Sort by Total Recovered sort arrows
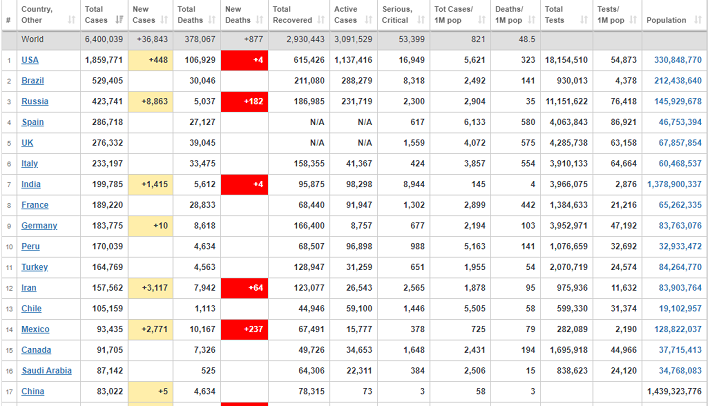This screenshot has height=406, width=710. click(x=321, y=20)
